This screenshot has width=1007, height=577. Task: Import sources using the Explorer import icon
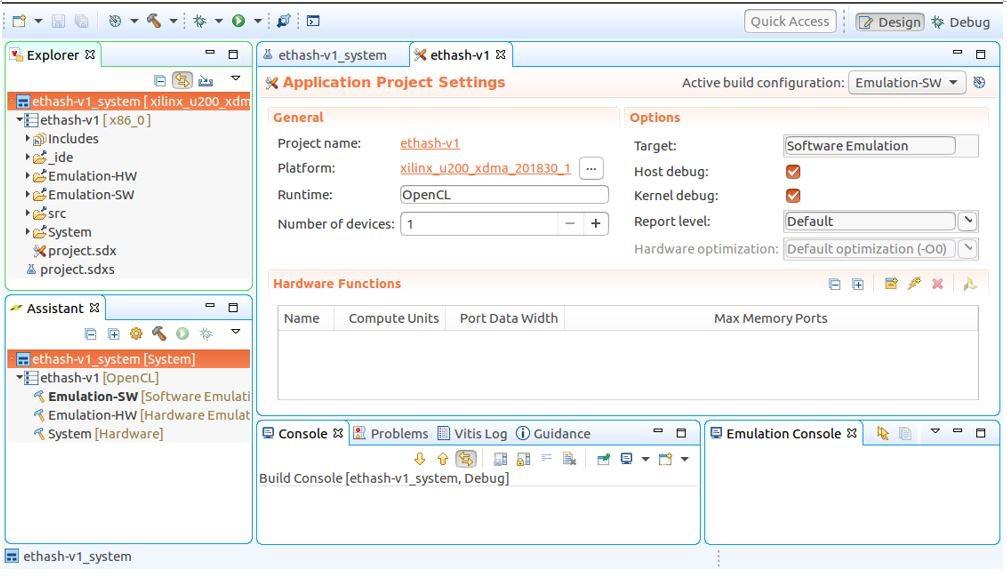click(x=206, y=80)
